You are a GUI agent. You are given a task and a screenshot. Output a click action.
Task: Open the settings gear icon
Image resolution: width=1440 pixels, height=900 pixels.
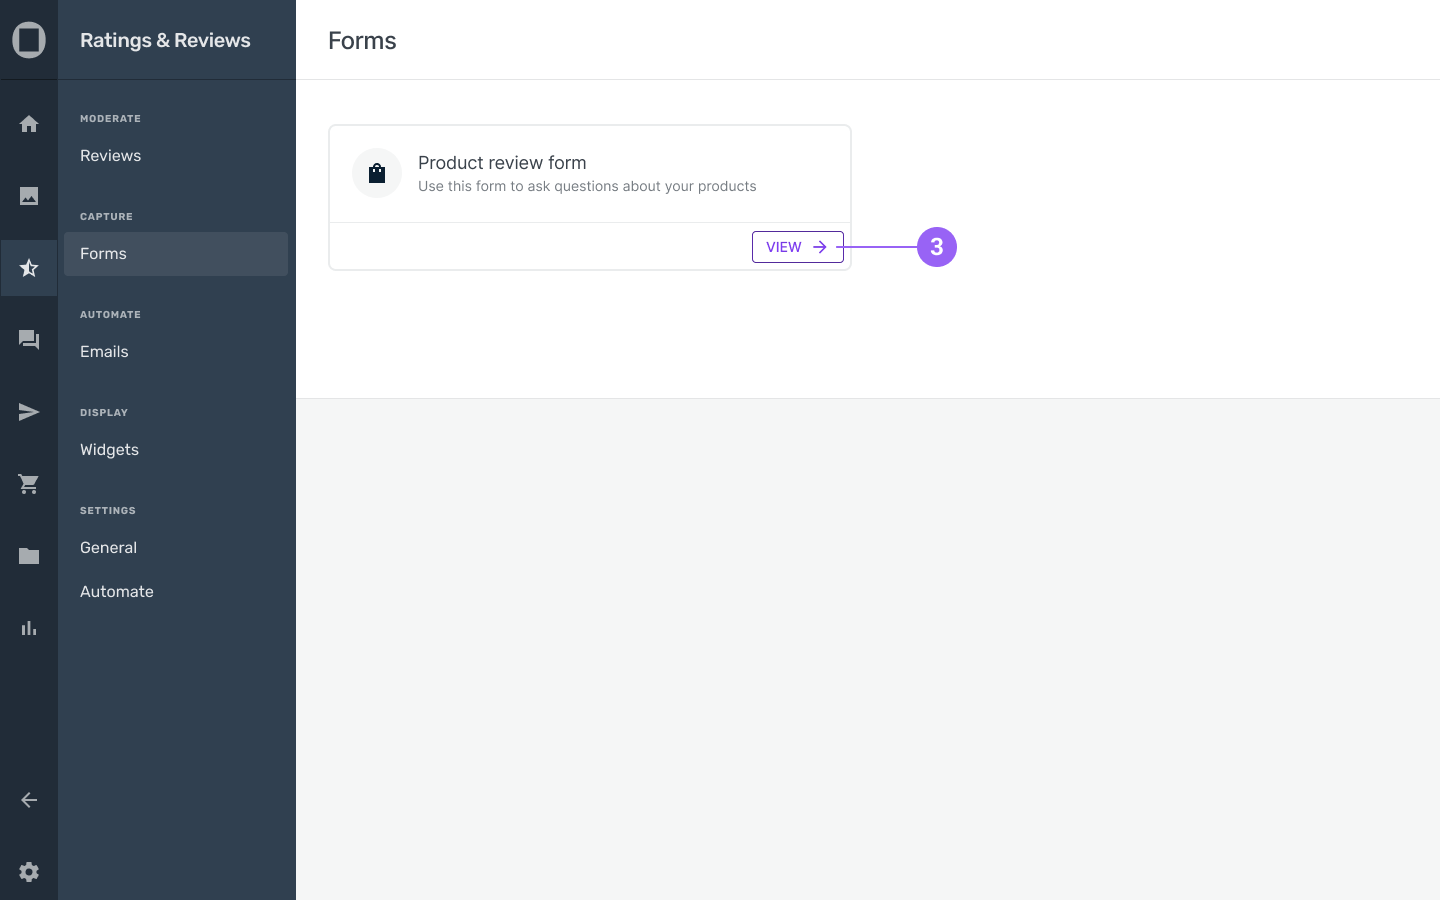tap(29, 872)
